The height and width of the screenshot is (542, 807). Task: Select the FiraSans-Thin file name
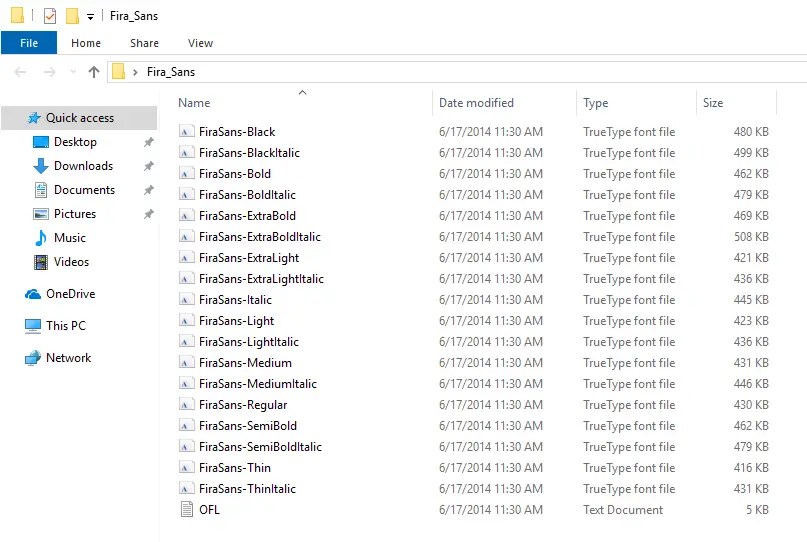pyautogui.click(x=235, y=468)
